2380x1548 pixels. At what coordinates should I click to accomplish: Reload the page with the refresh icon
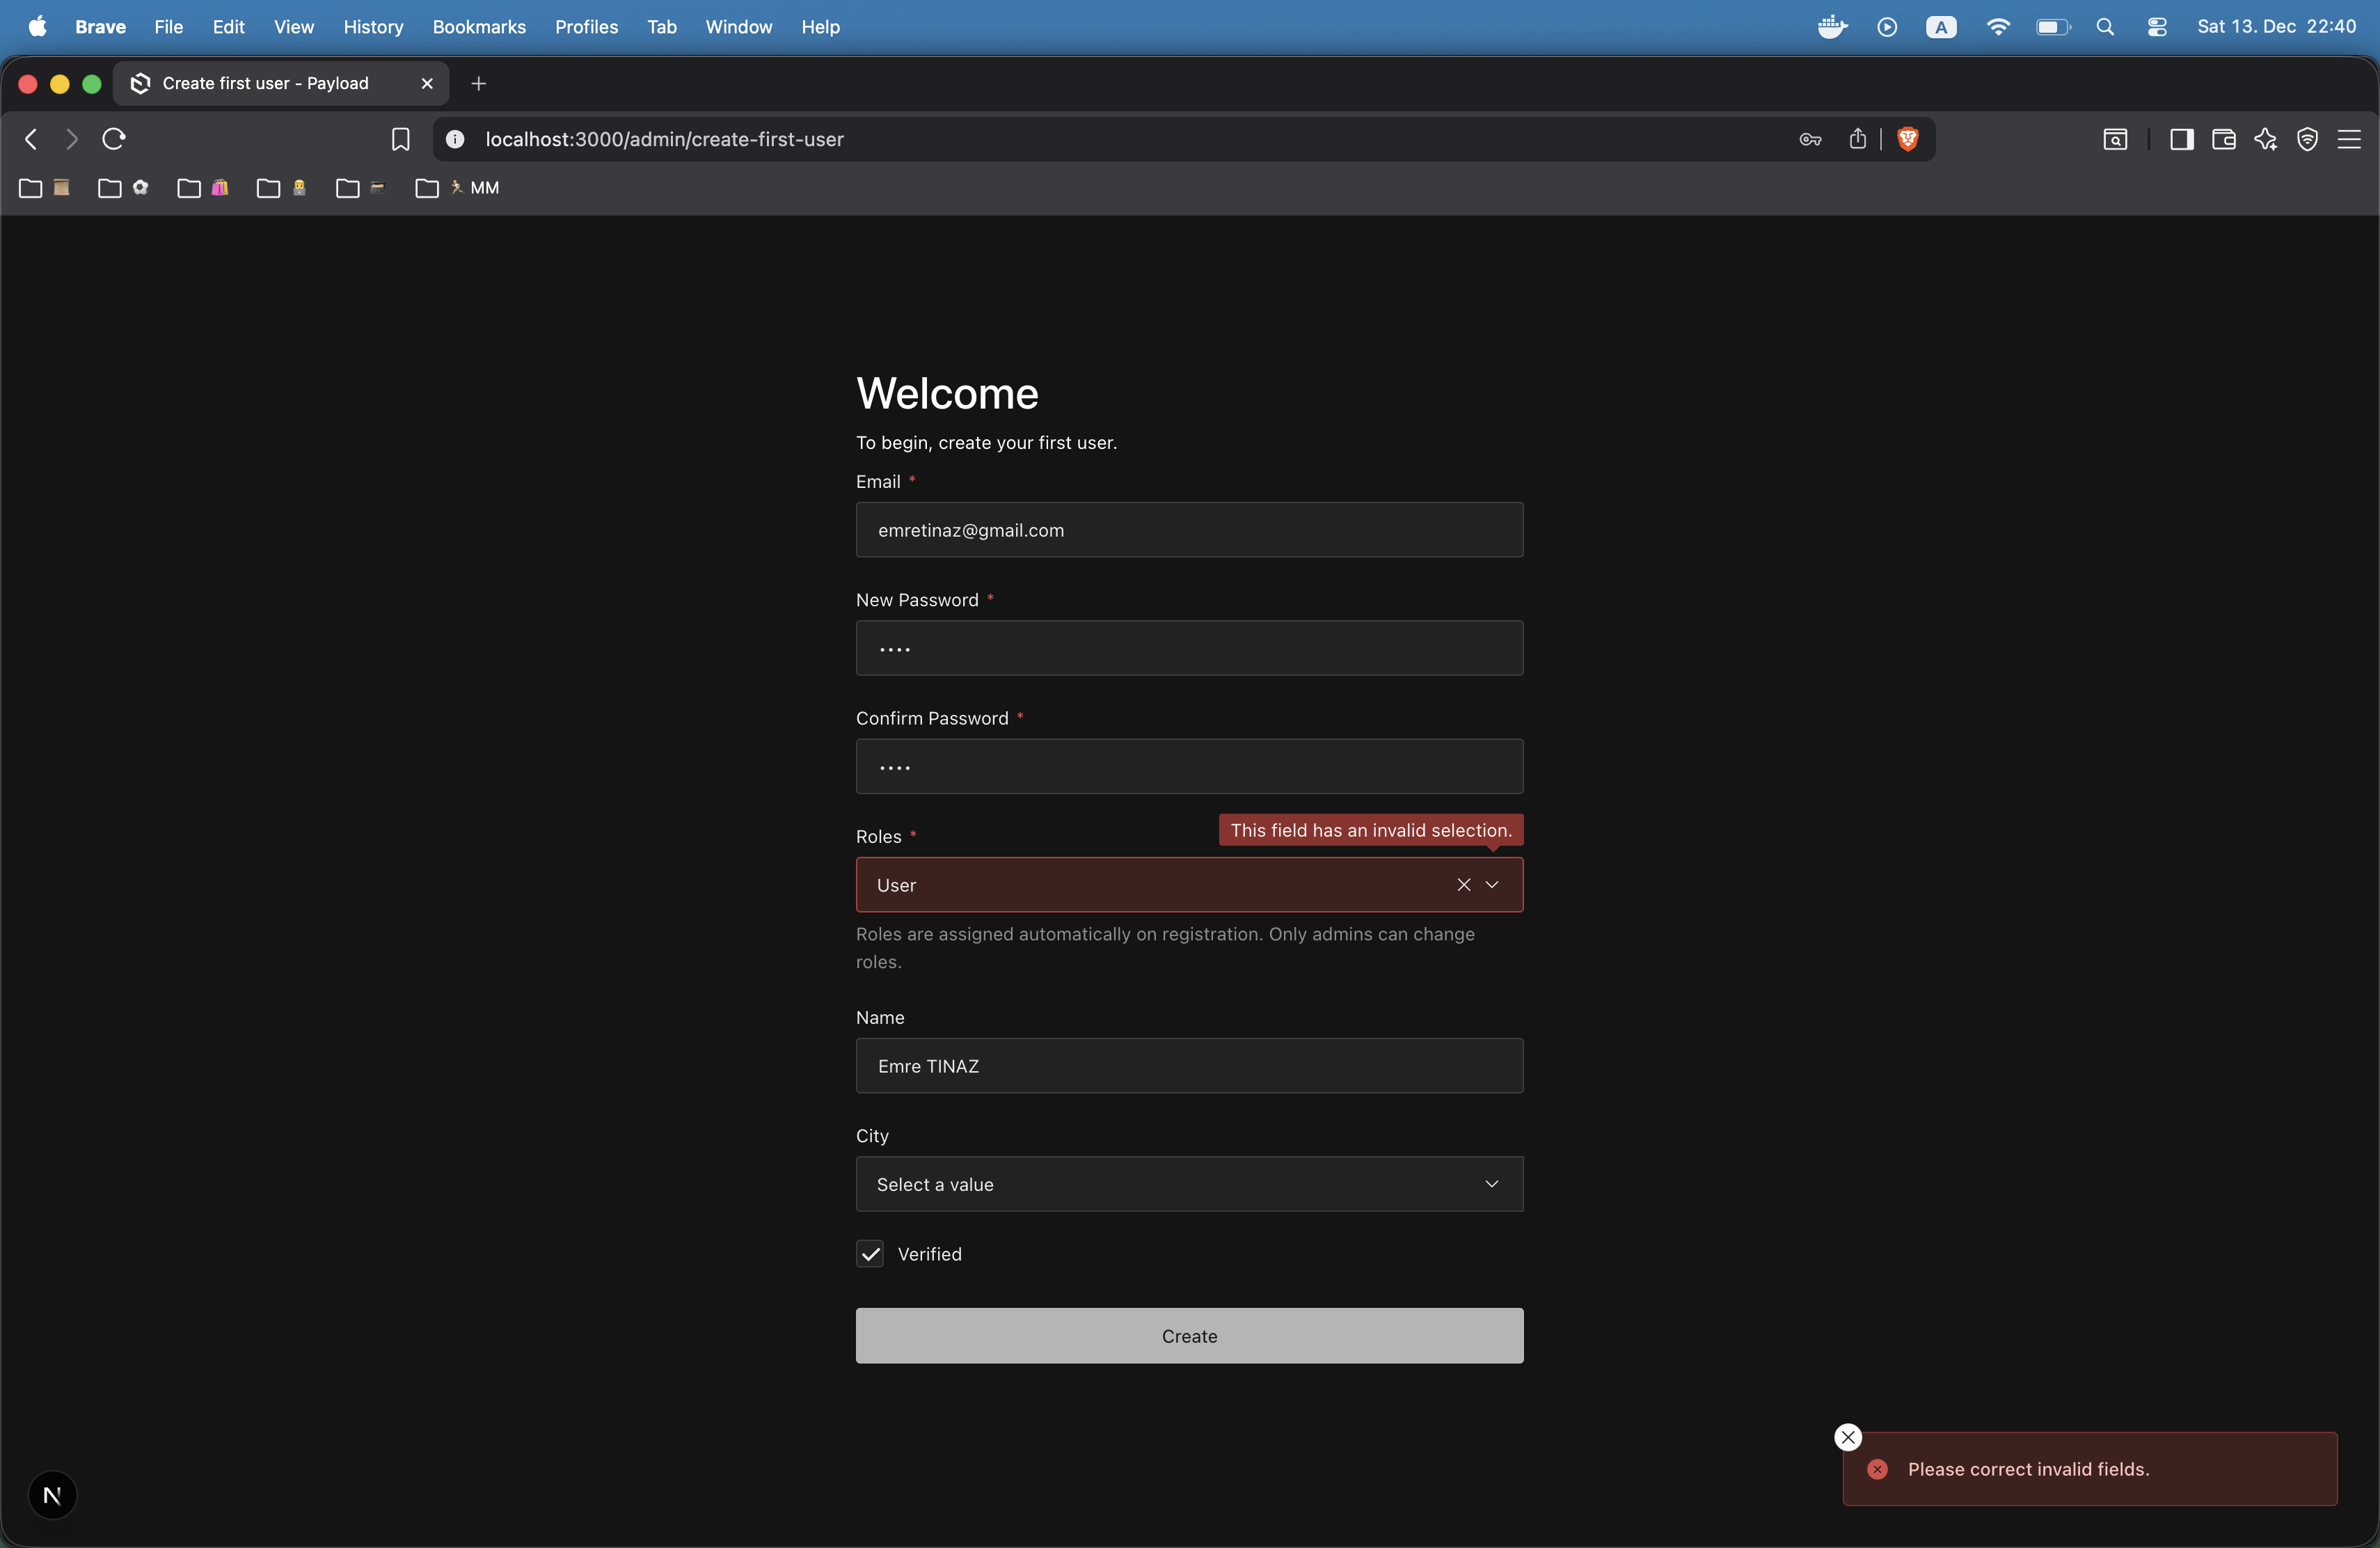[113, 139]
